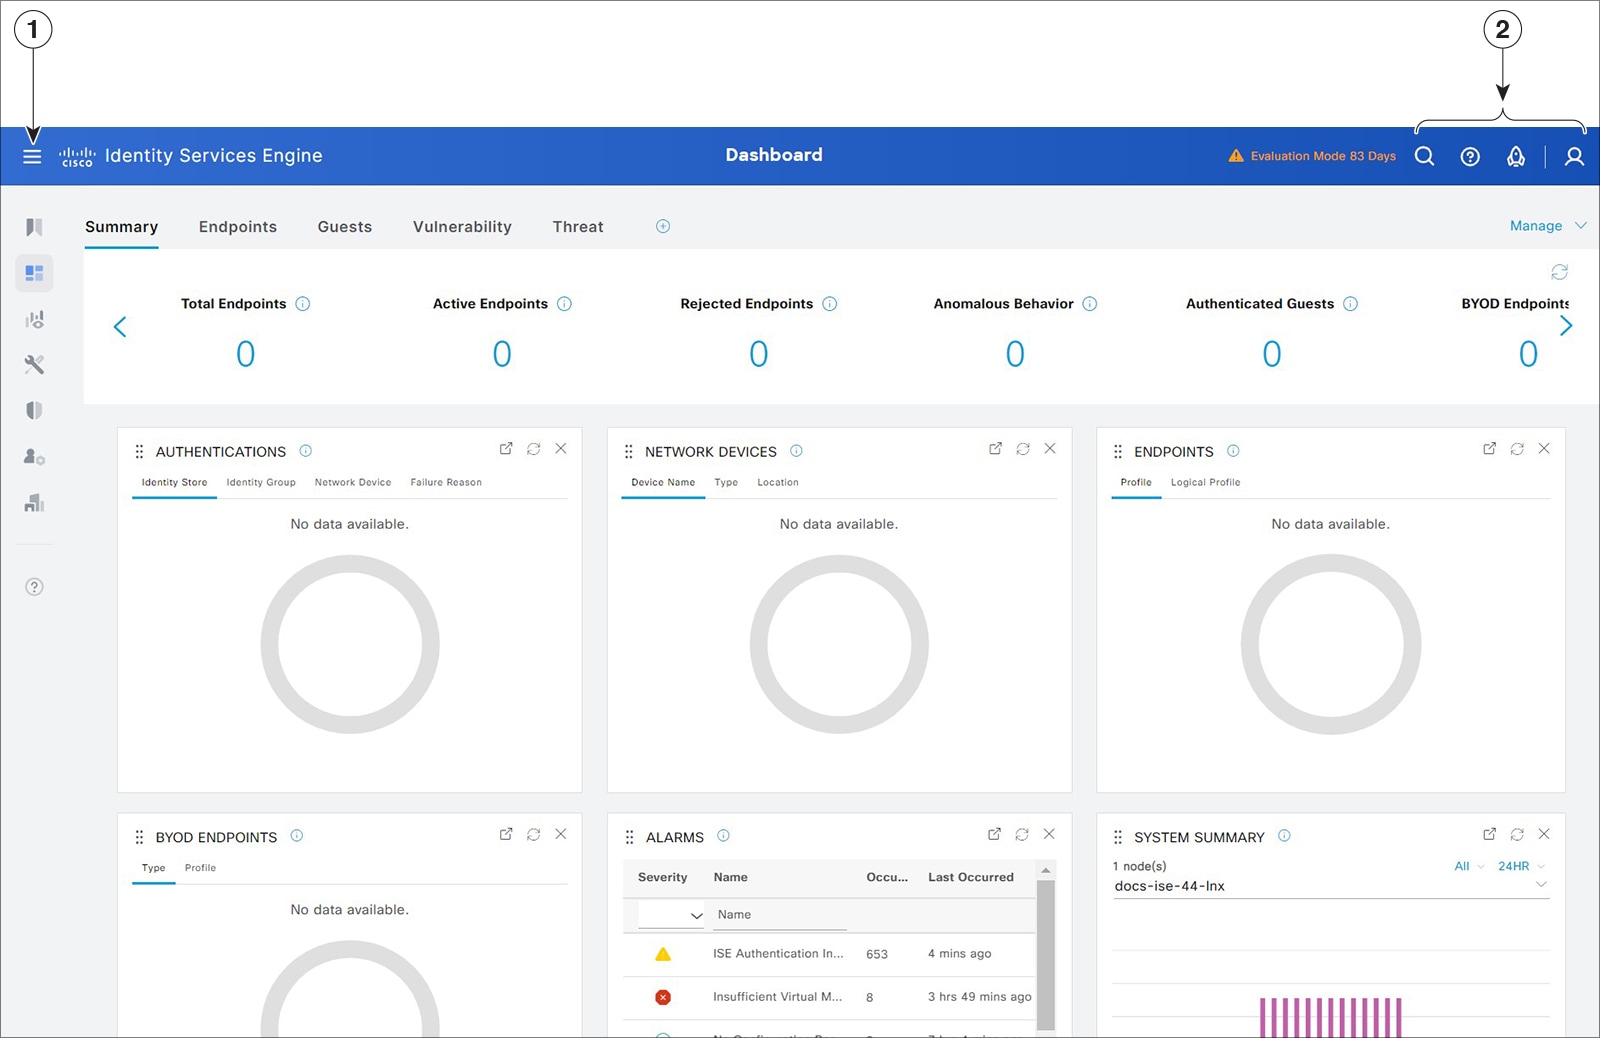Click the Name filter field in Alarms
The image size is (1600, 1038).
(x=780, y=915)
